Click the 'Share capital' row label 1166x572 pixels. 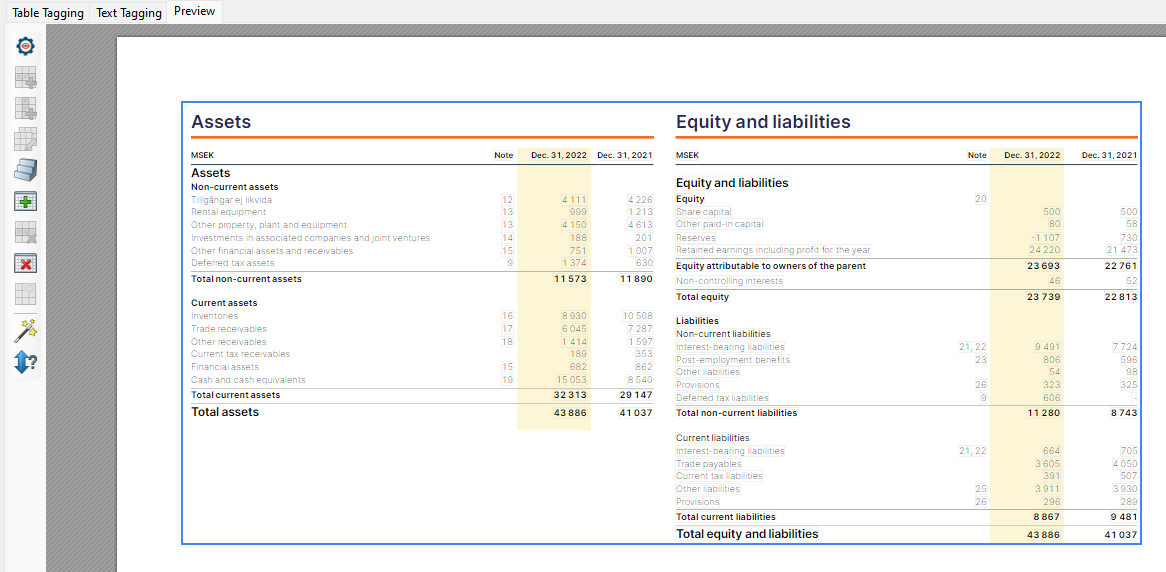pos(703,212)
